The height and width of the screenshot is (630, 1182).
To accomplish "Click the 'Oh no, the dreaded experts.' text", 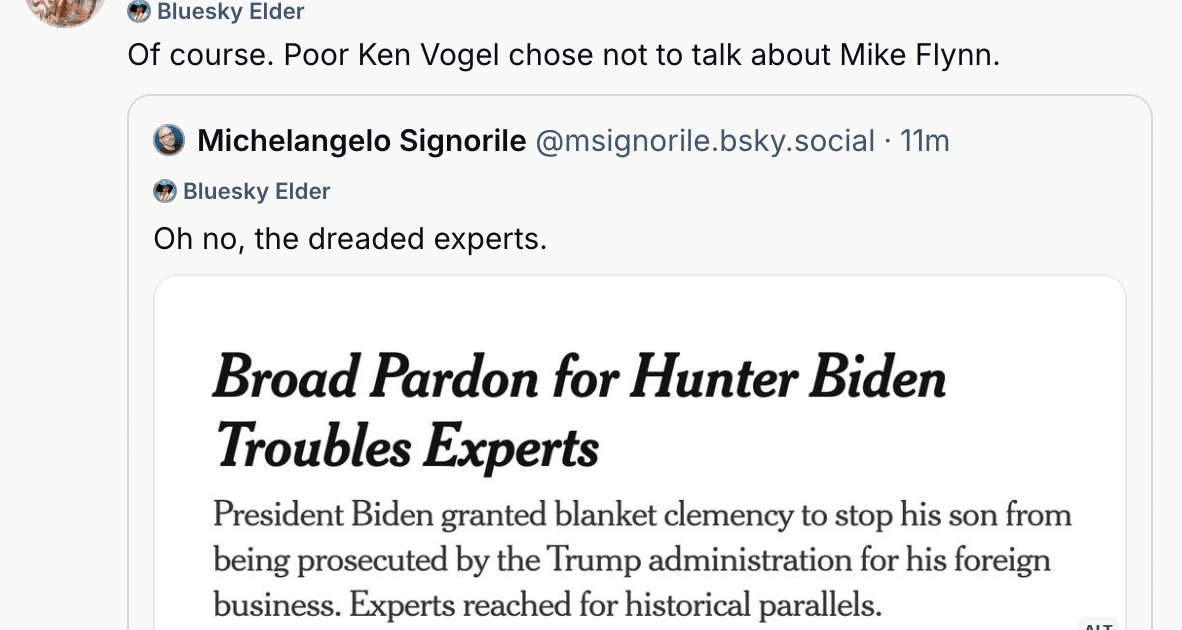I will 350,239.
